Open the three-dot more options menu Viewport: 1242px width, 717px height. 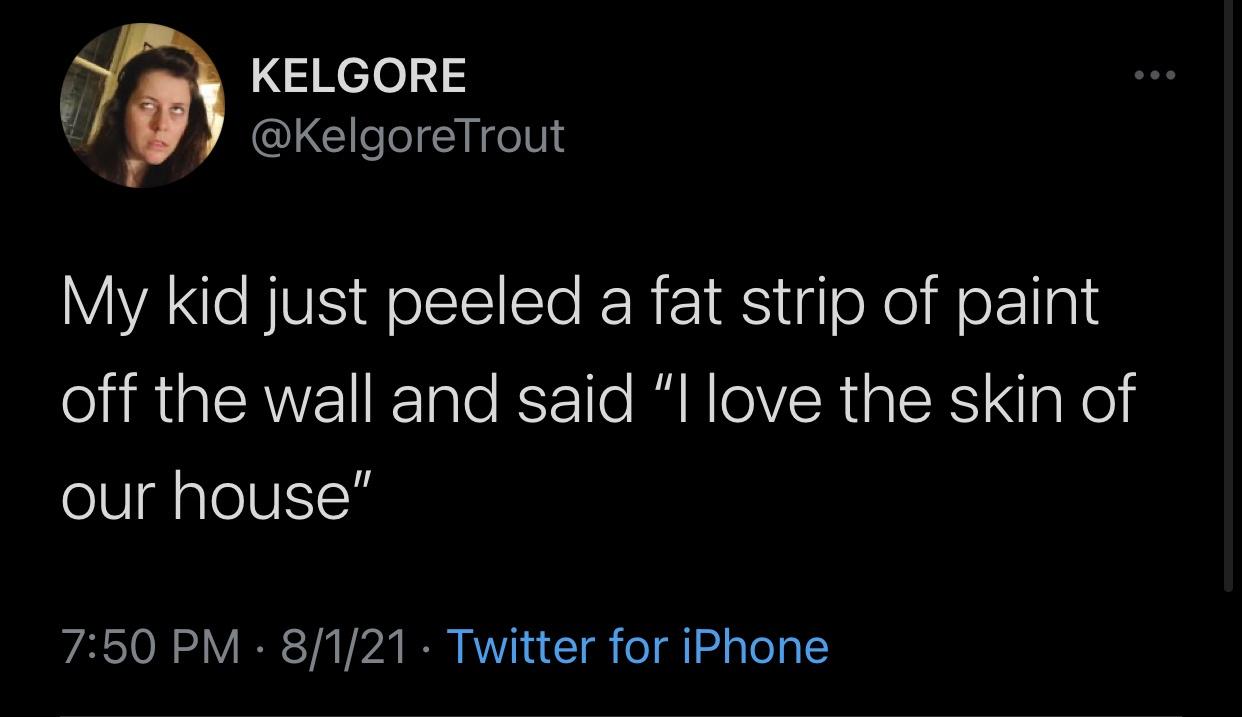[x=1157, y=76]
